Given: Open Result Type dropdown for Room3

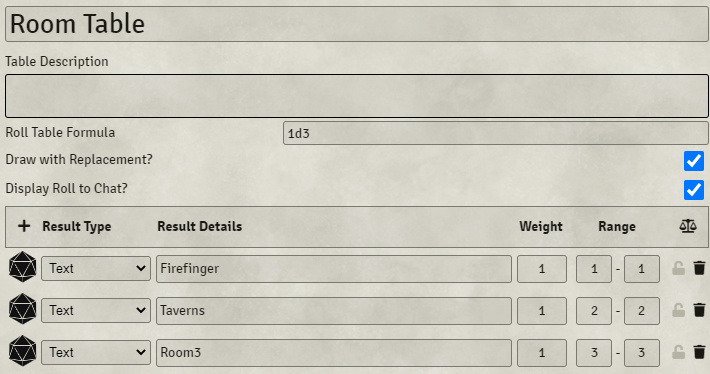Looking at the screenshot, I should pyautogui.click(x=96, y=352).
